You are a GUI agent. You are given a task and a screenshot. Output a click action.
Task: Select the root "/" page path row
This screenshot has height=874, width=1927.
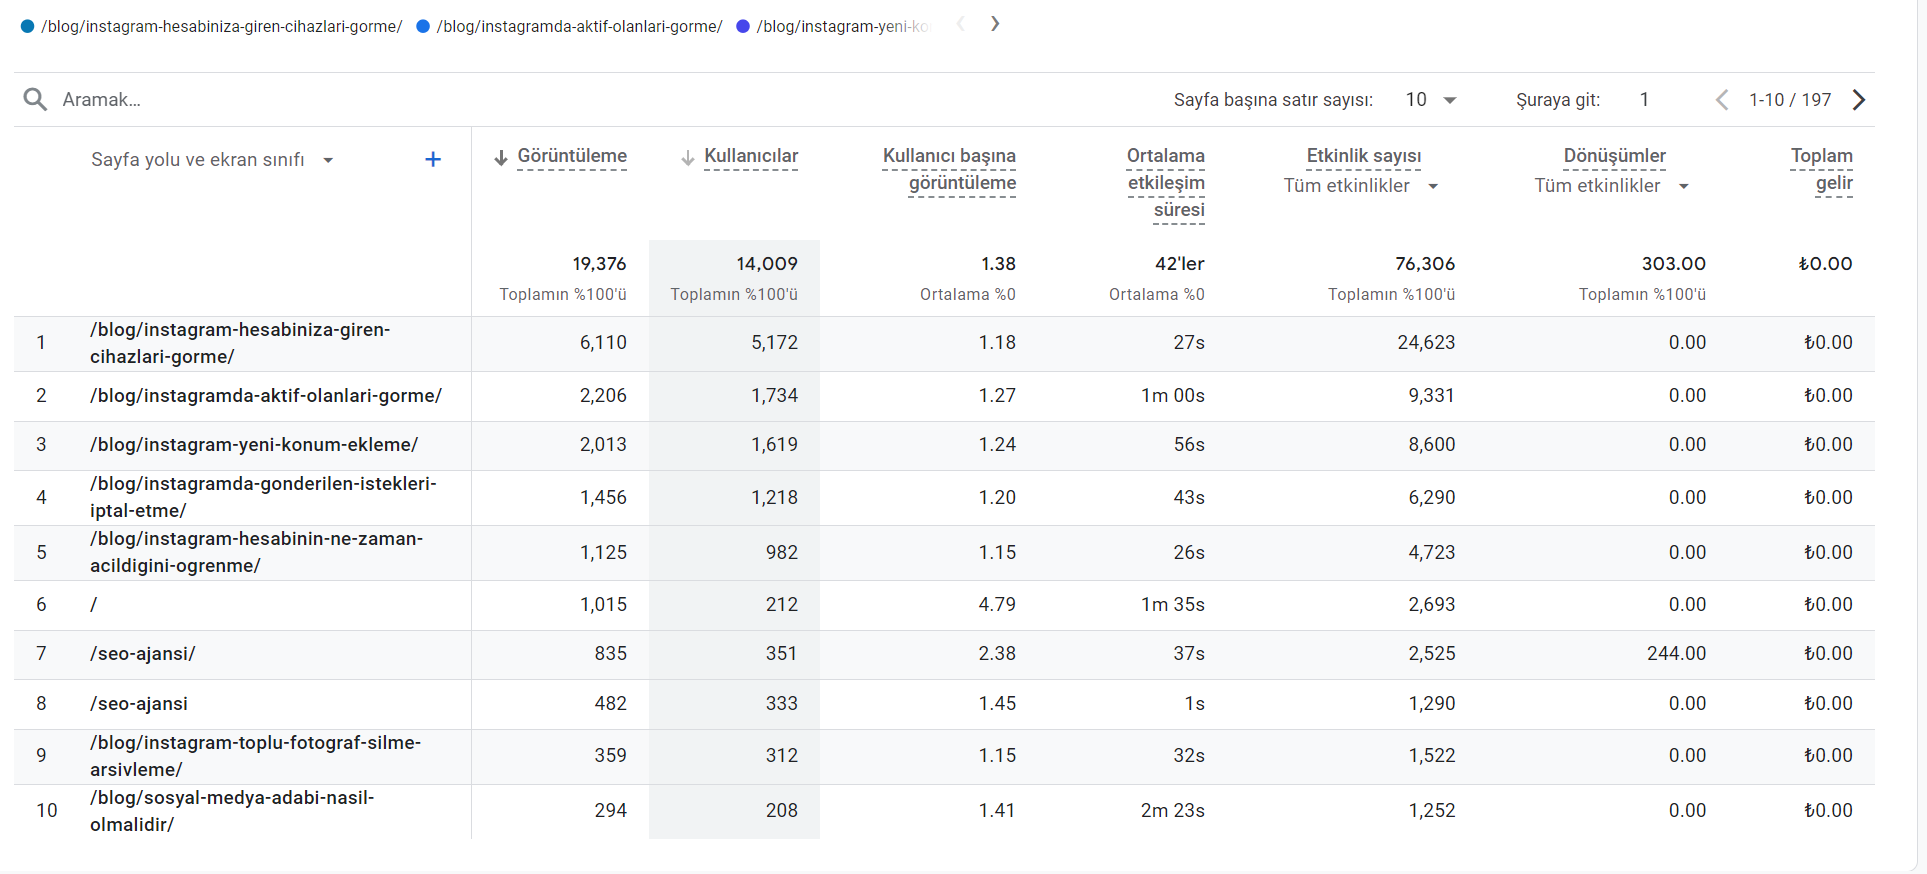click(x=94, y=605)
